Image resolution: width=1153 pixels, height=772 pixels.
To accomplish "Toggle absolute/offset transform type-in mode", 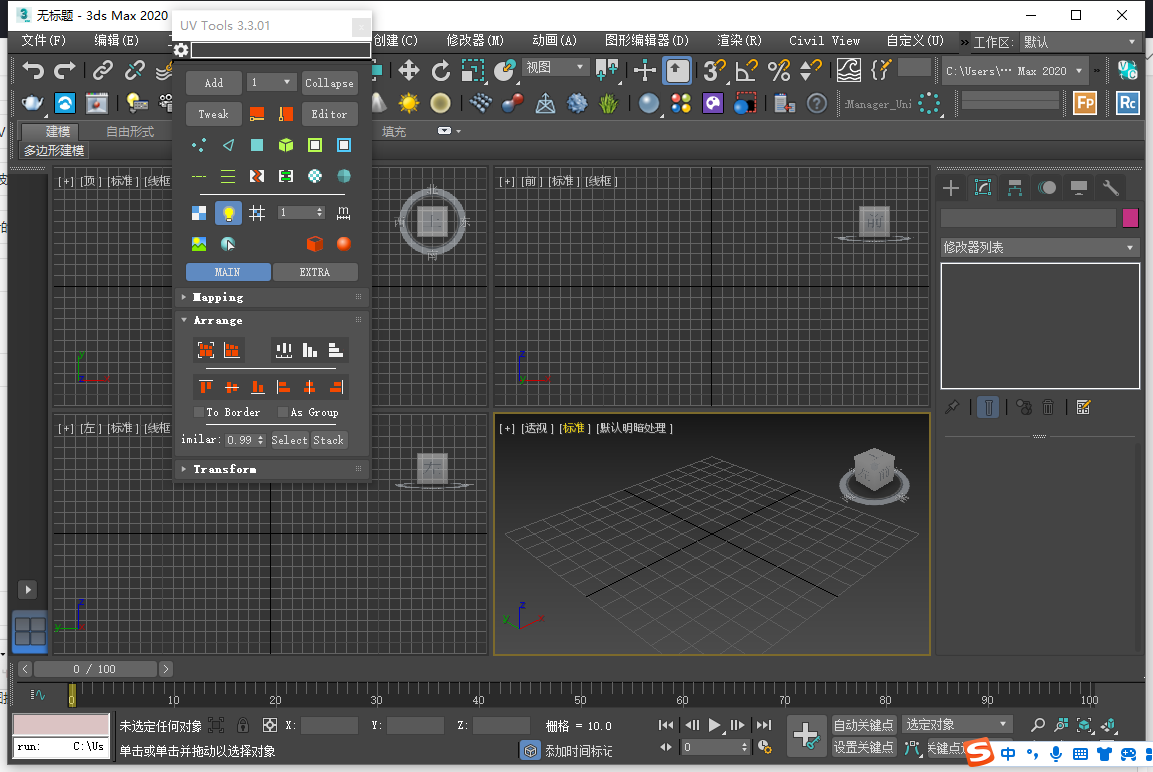I will click(x=270, y=726).
